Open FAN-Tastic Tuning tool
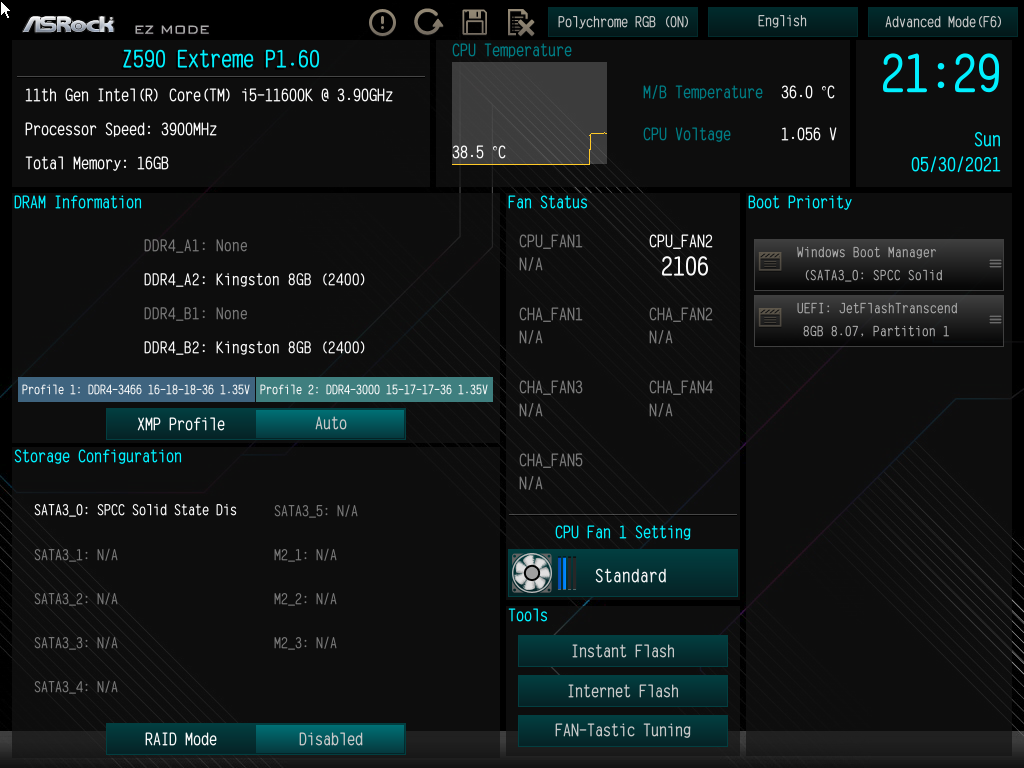1024x768 pixels. click(623, 730)
